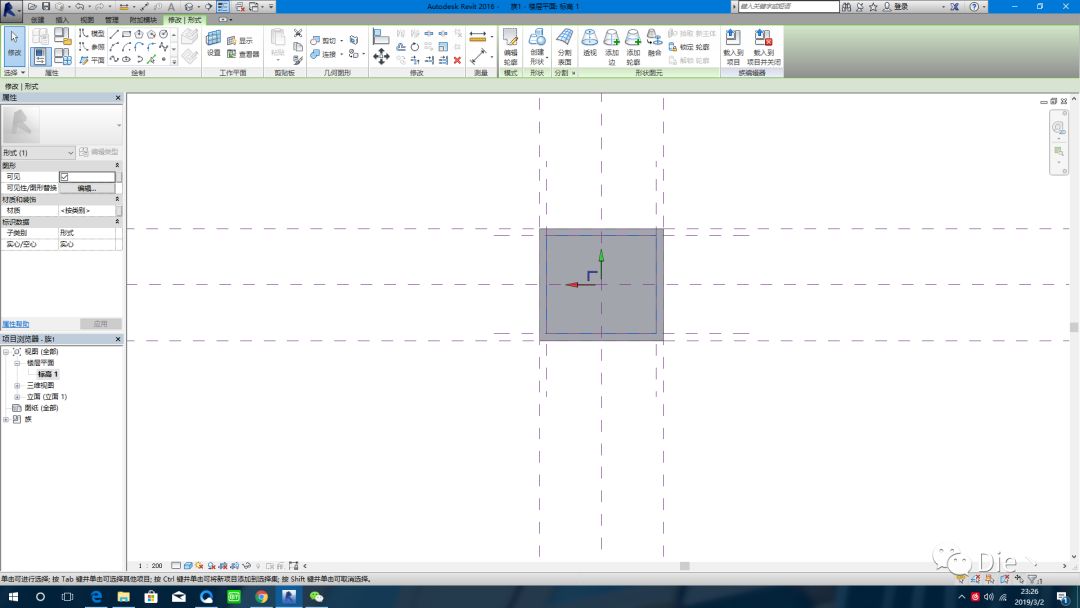
Task: Expand the 三维视图 tree node
Action: (17, 385)
